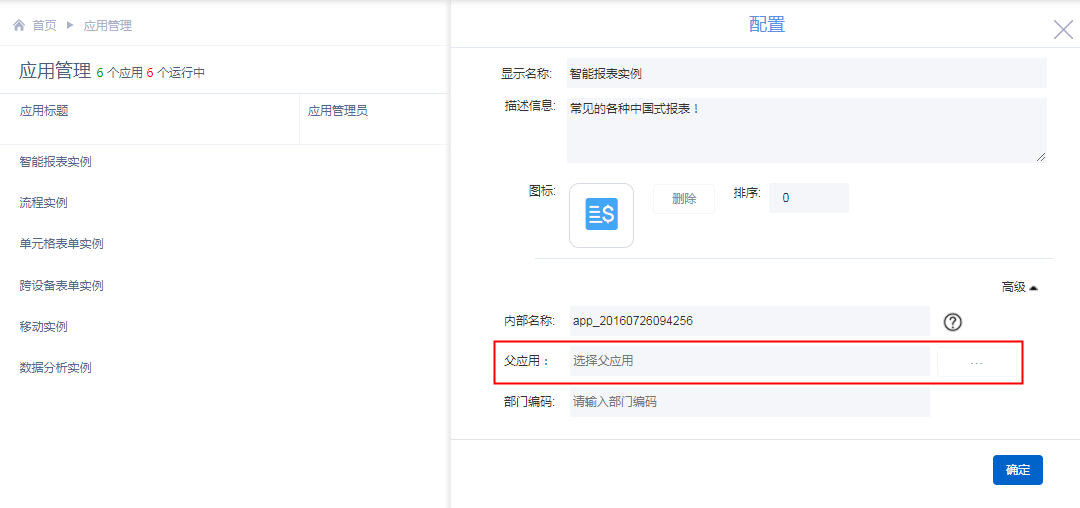This screenshot has width=1080, height=508.
Task: Click the 首页 breadcrumb link
Action: 45,25
